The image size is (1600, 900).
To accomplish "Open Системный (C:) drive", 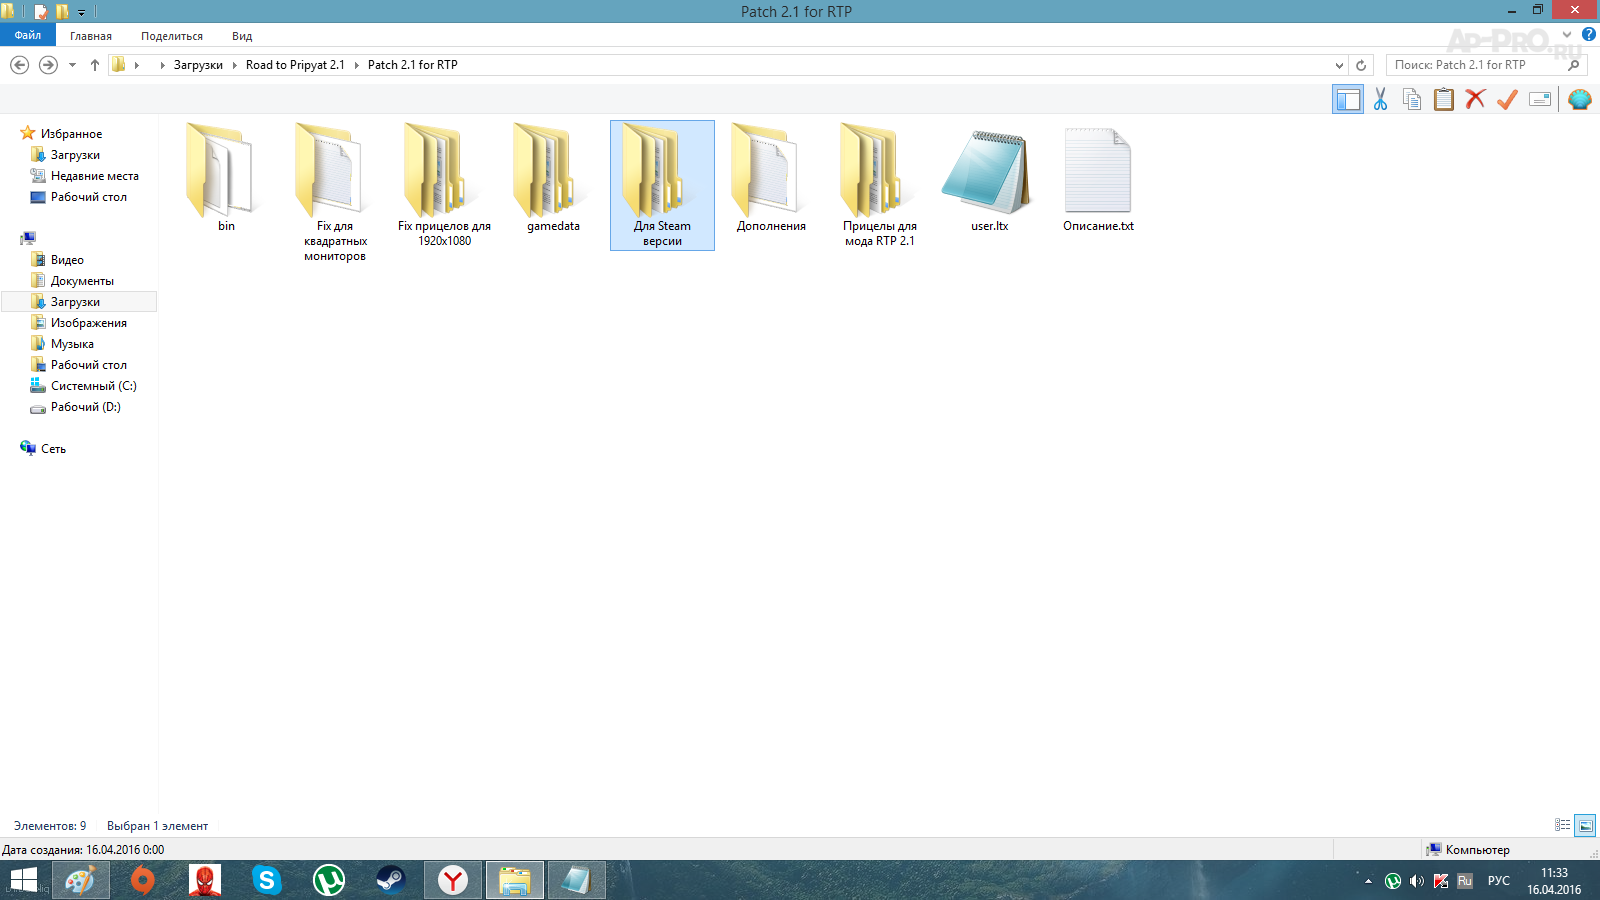I will (93, 386).
